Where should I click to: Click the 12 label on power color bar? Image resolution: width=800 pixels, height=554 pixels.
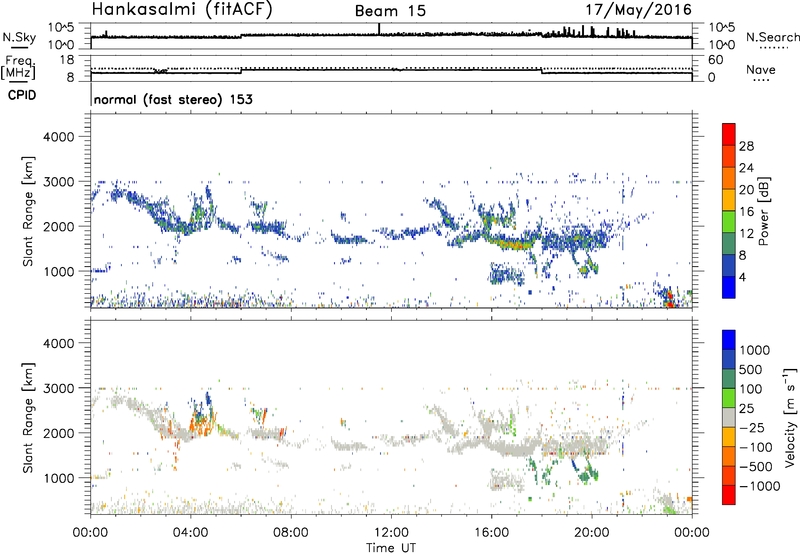click(746, 234)
